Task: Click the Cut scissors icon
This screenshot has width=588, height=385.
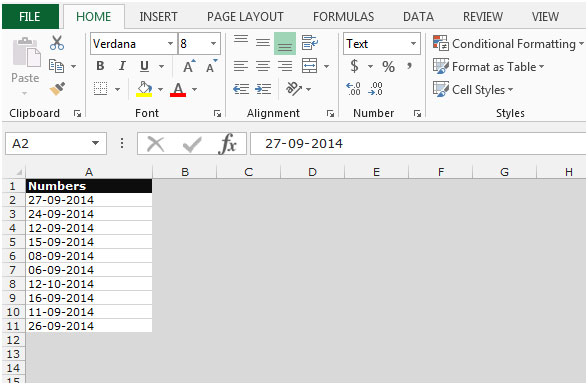Action: tap(57, 43)
